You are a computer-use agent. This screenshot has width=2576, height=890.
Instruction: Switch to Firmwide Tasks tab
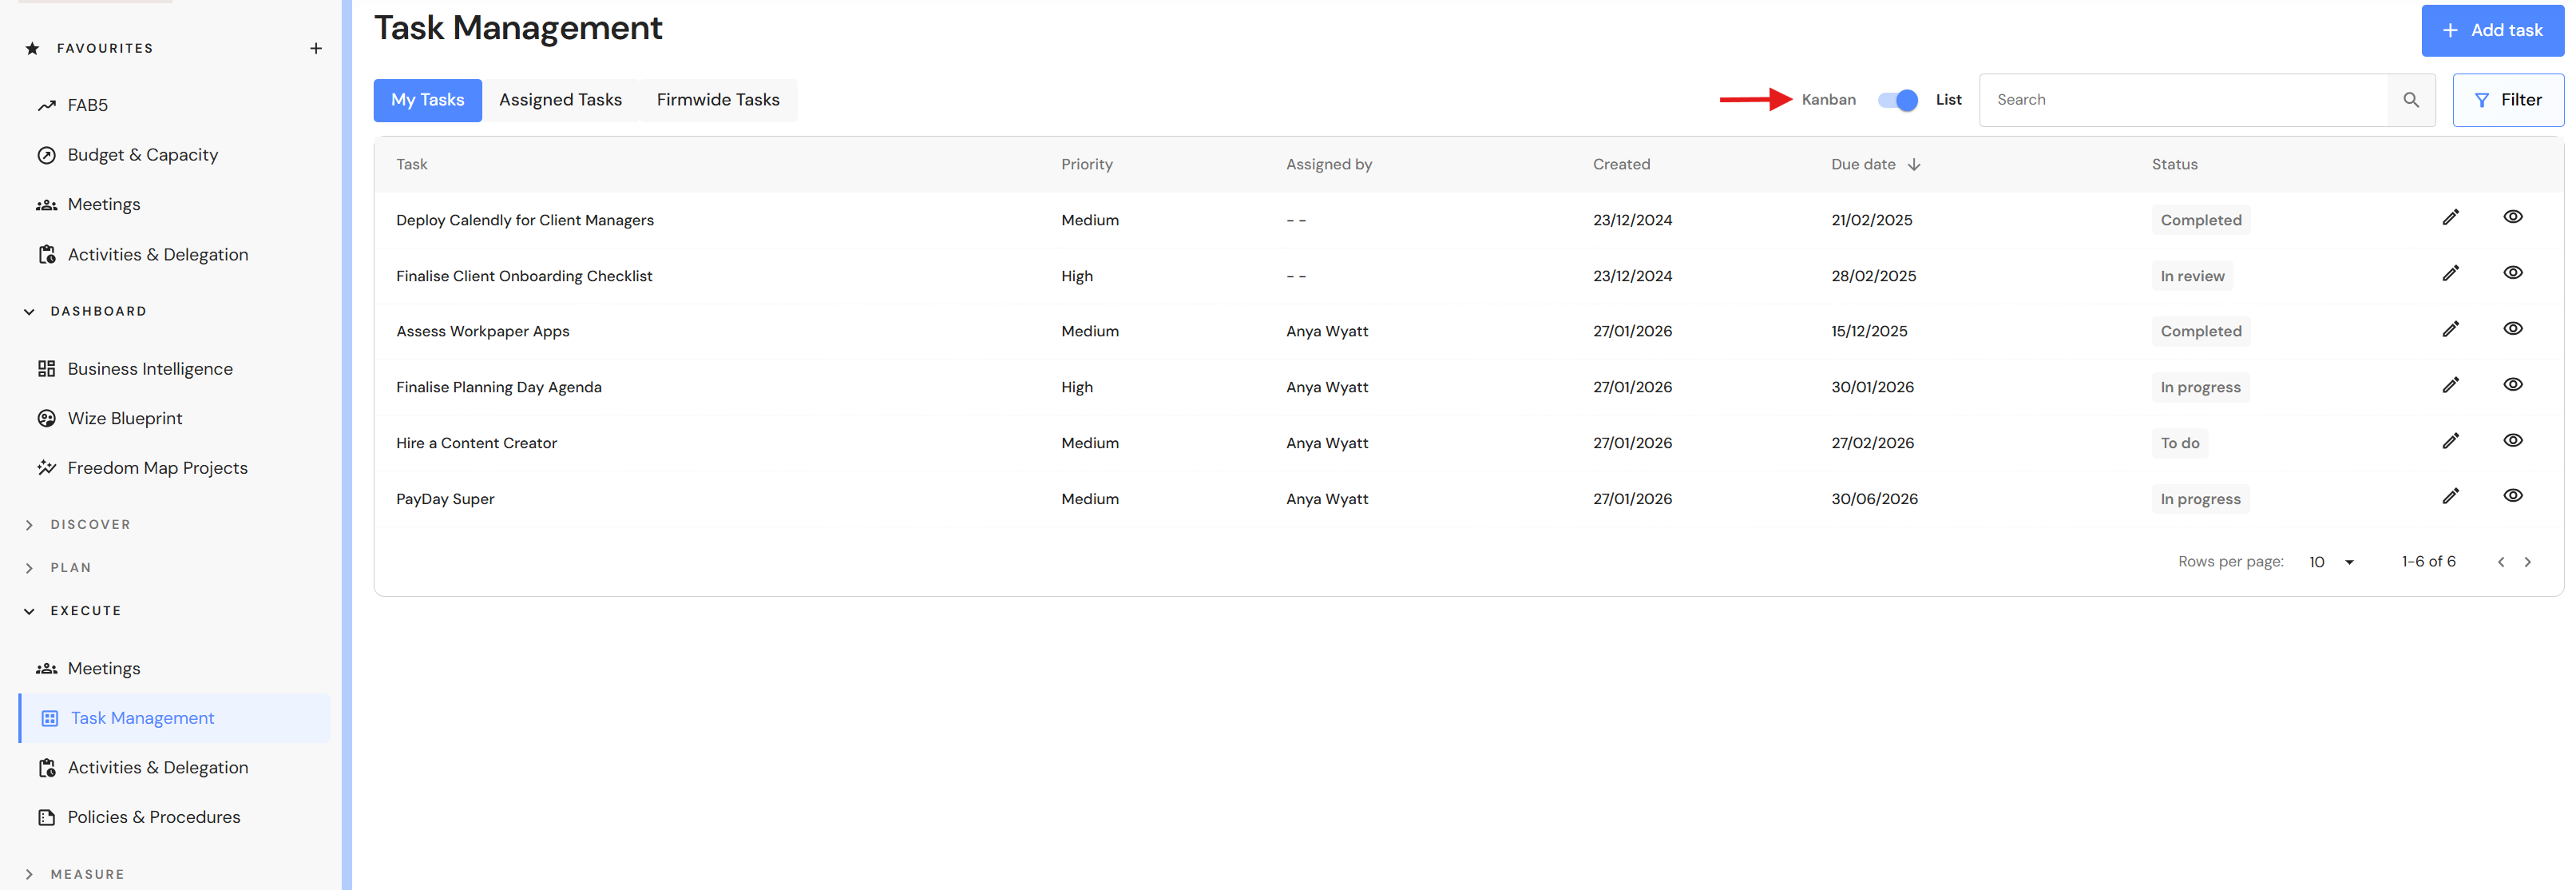[x=717, y=100]
